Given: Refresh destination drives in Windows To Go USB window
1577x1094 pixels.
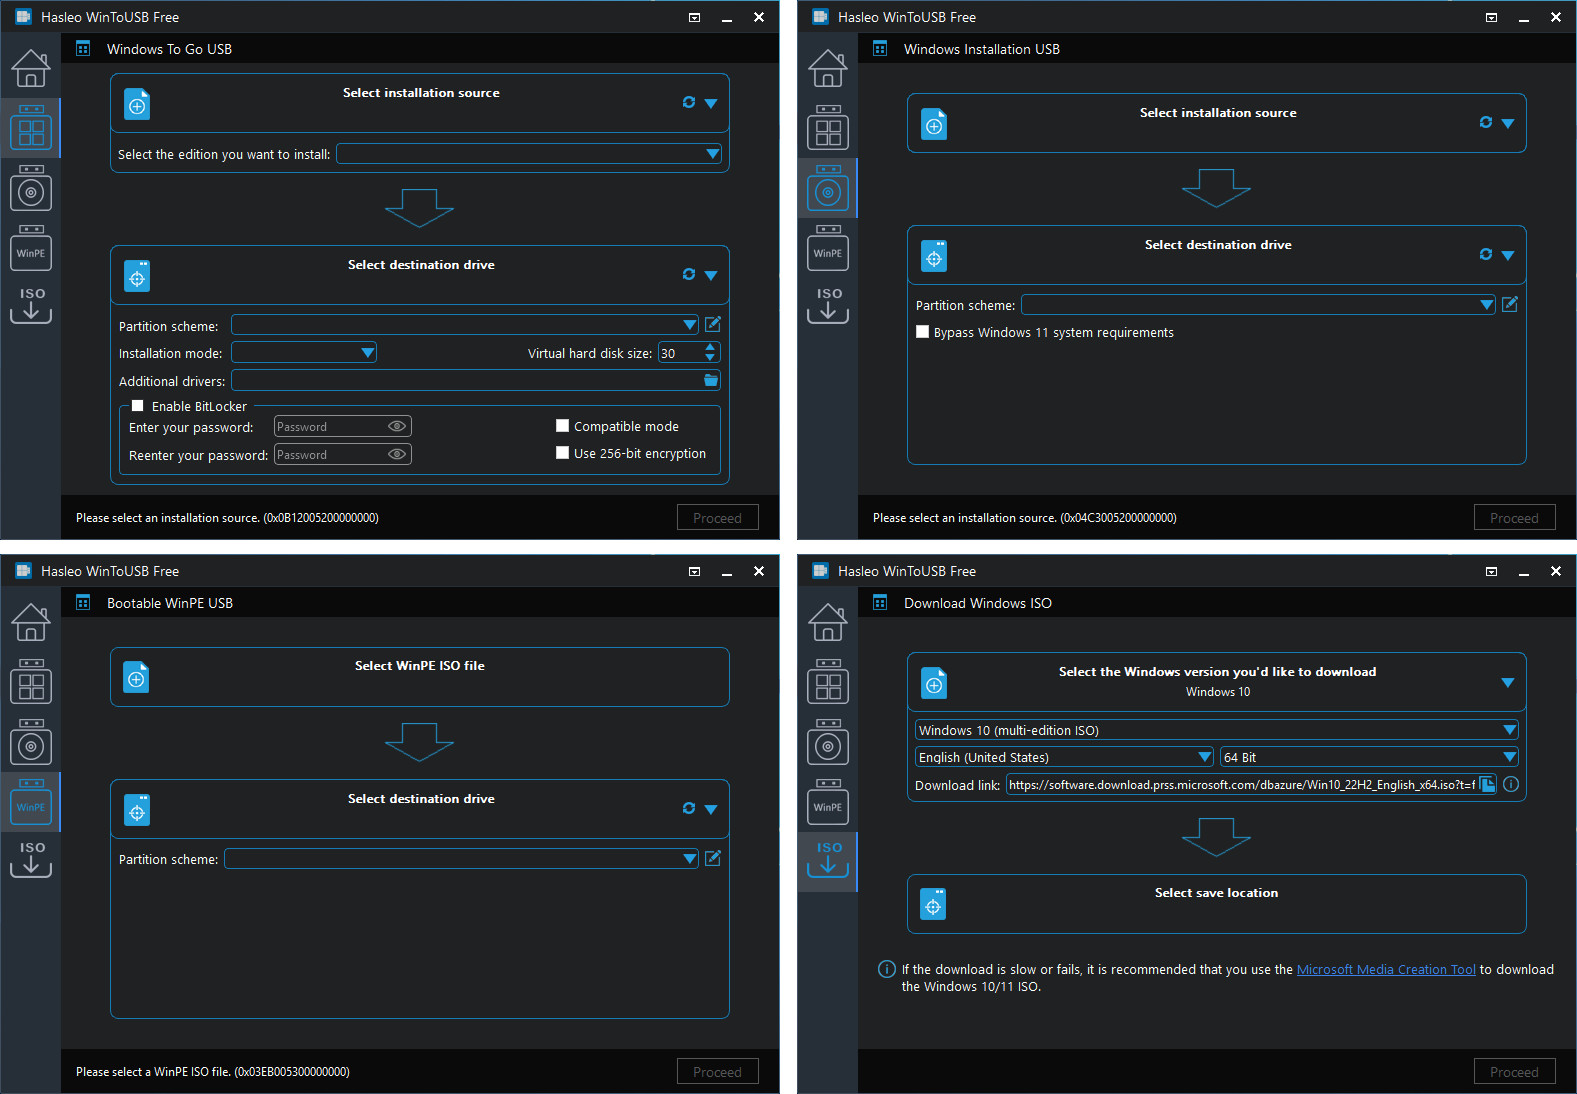Looking at the screenshot, I should tap(689, 274).
